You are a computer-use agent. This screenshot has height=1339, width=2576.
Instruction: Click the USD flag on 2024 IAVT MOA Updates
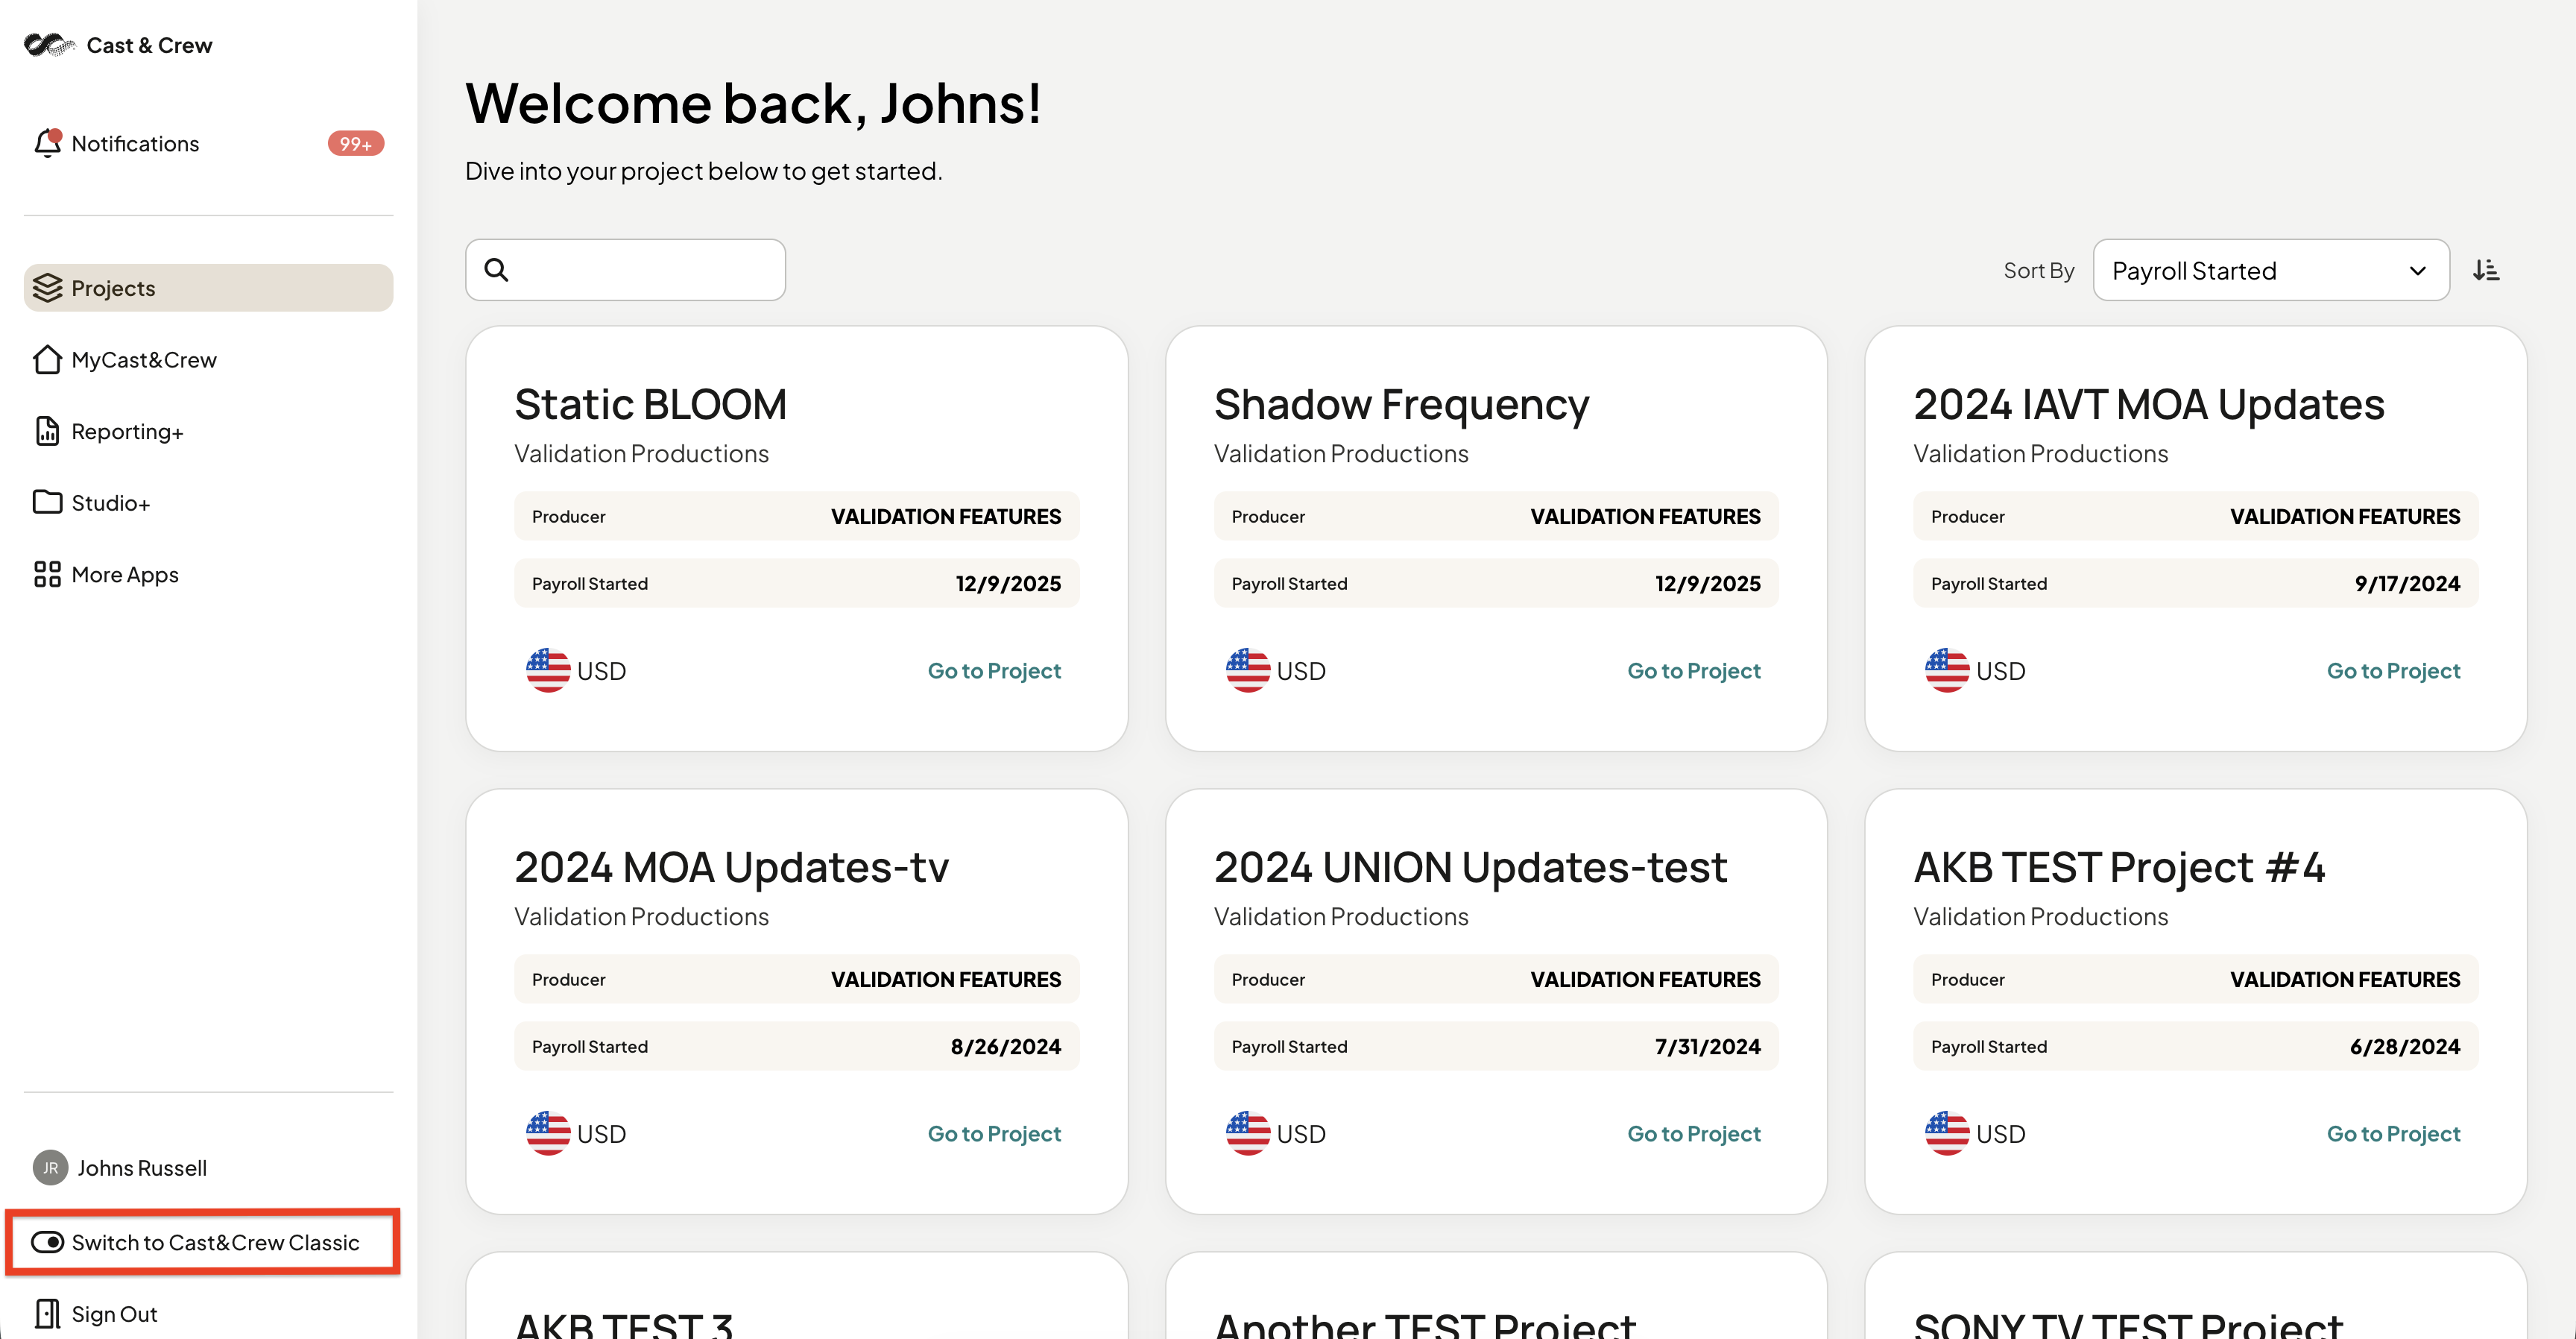[1947, 670]
